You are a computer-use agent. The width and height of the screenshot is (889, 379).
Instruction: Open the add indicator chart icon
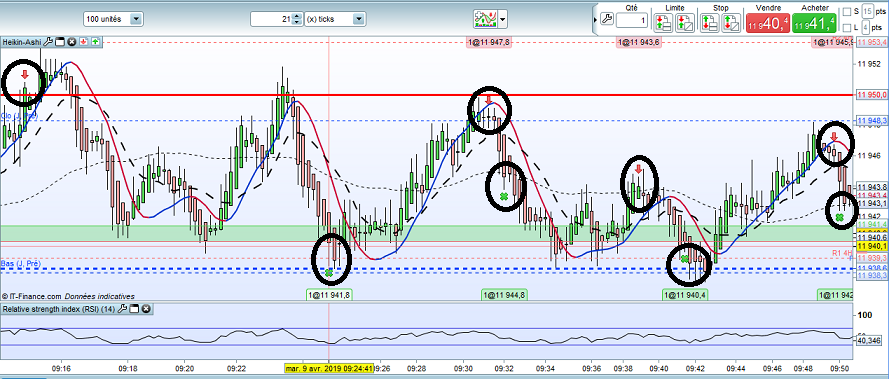pyautogui.click(x=485, y=19)
